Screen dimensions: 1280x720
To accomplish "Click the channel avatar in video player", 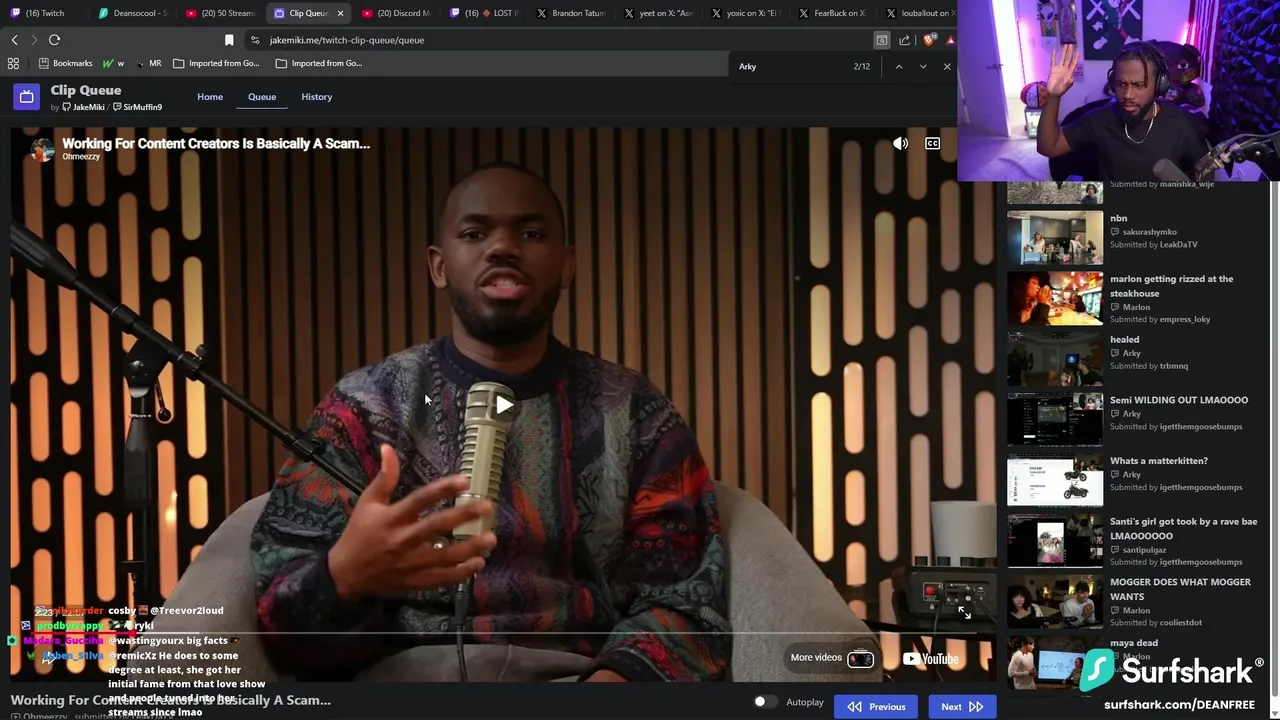I will pos(42,149).
